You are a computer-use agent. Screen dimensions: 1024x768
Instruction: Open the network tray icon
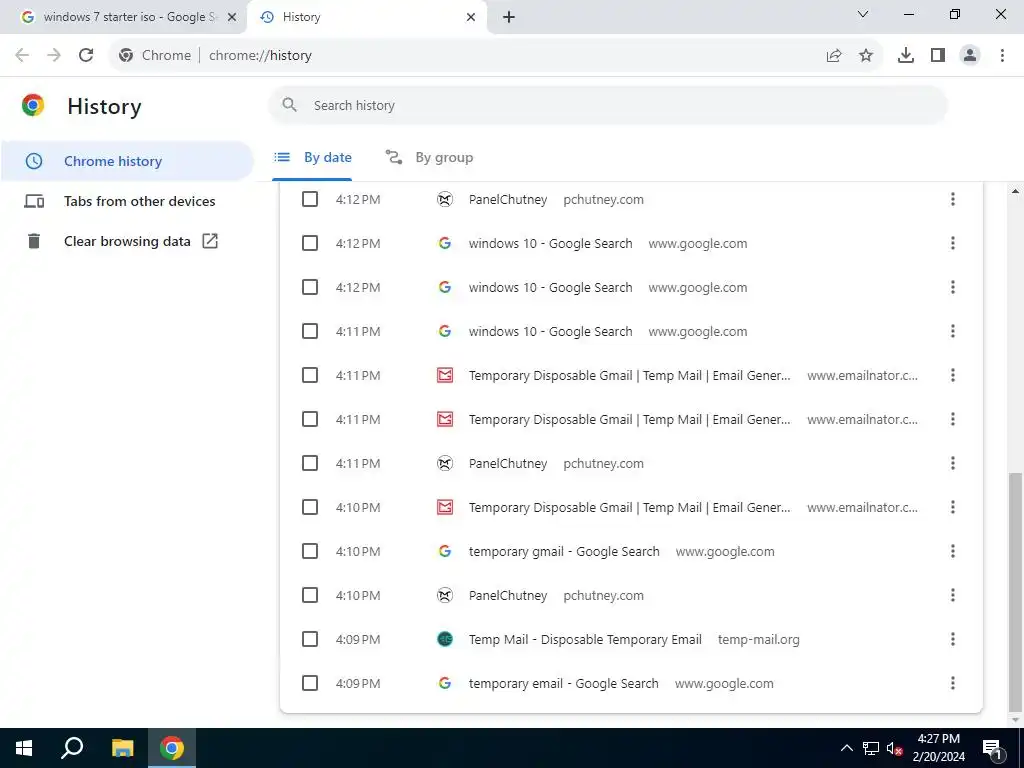tap(871, 748)
